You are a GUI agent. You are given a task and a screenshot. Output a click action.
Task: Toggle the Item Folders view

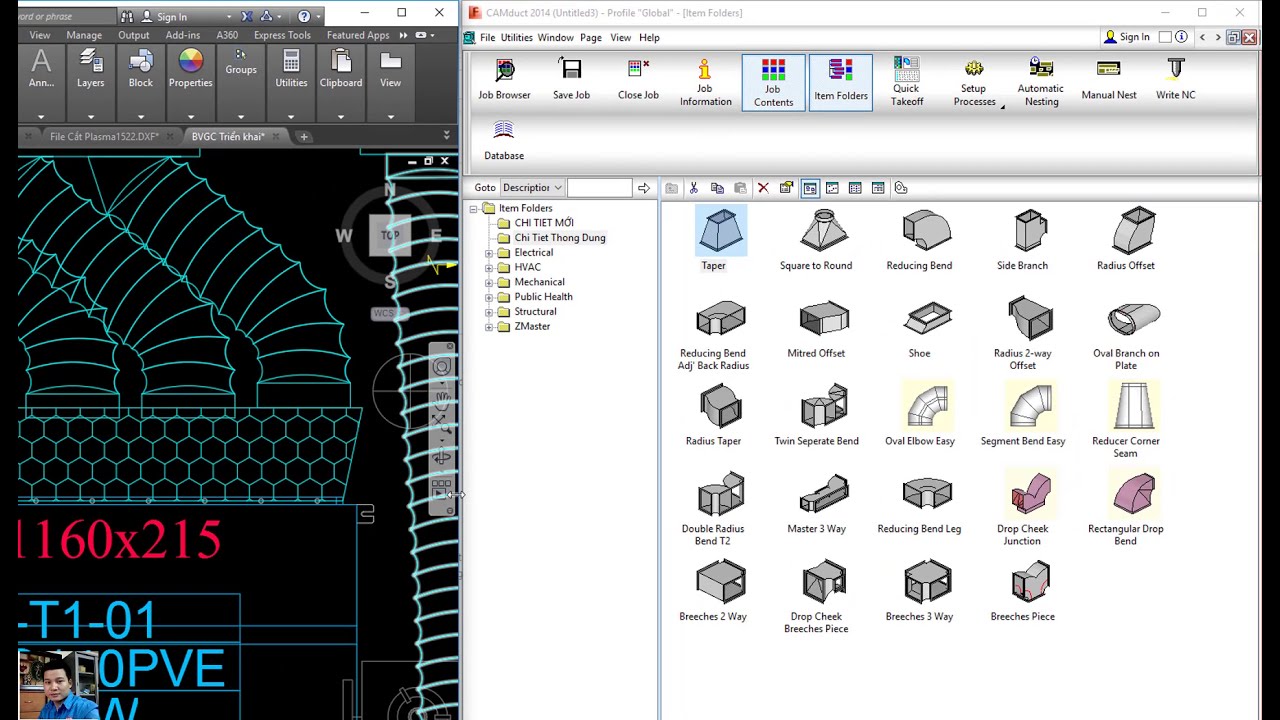point(840,80)
